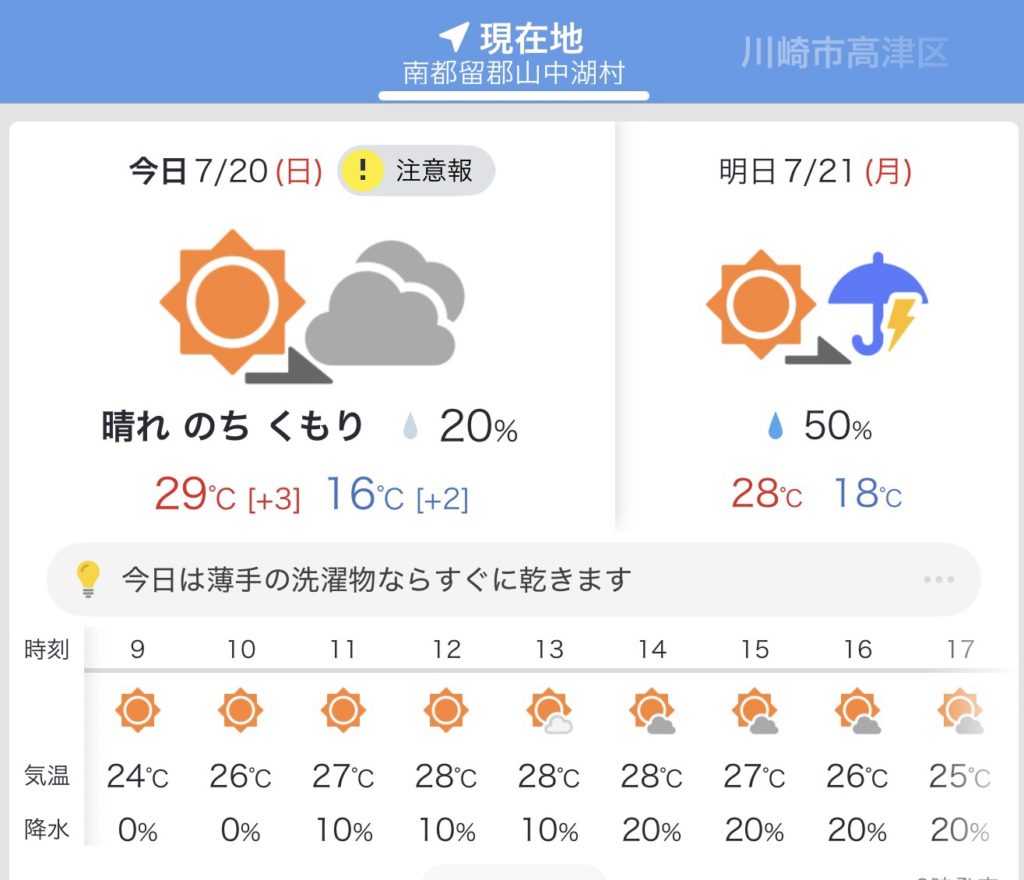Tap the light bulb tip icon

(x=89, y=579)
